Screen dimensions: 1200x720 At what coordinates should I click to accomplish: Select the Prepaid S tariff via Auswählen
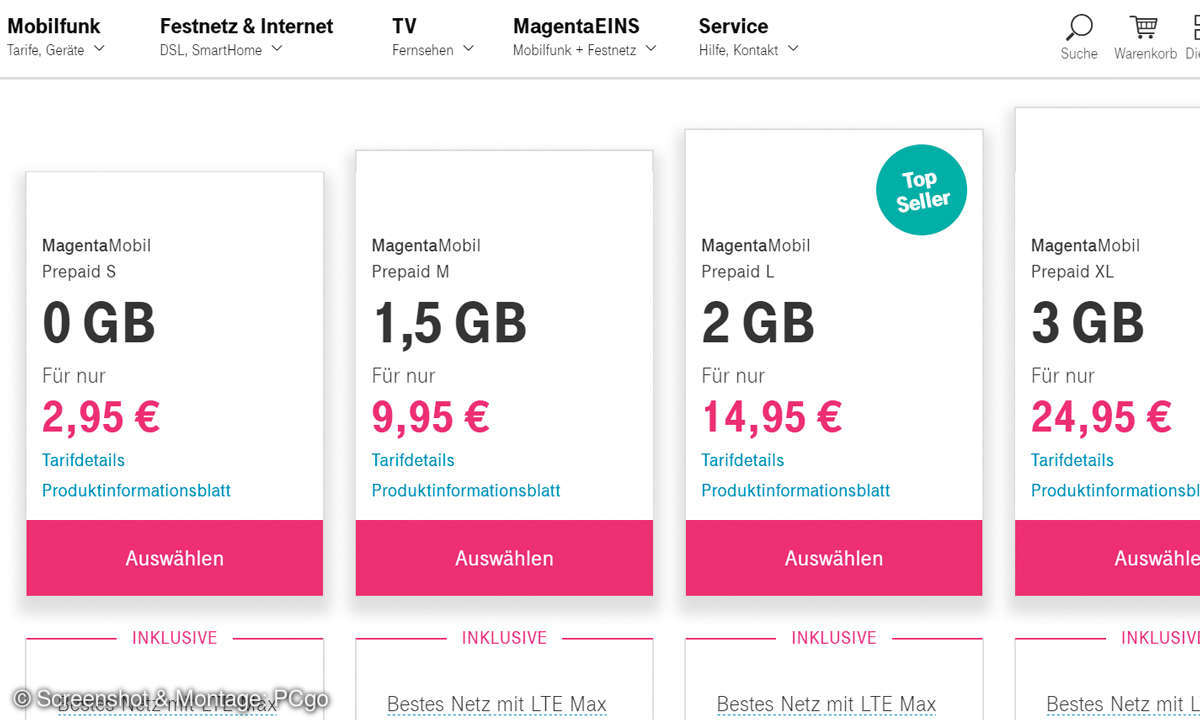(x=174, y=558)
